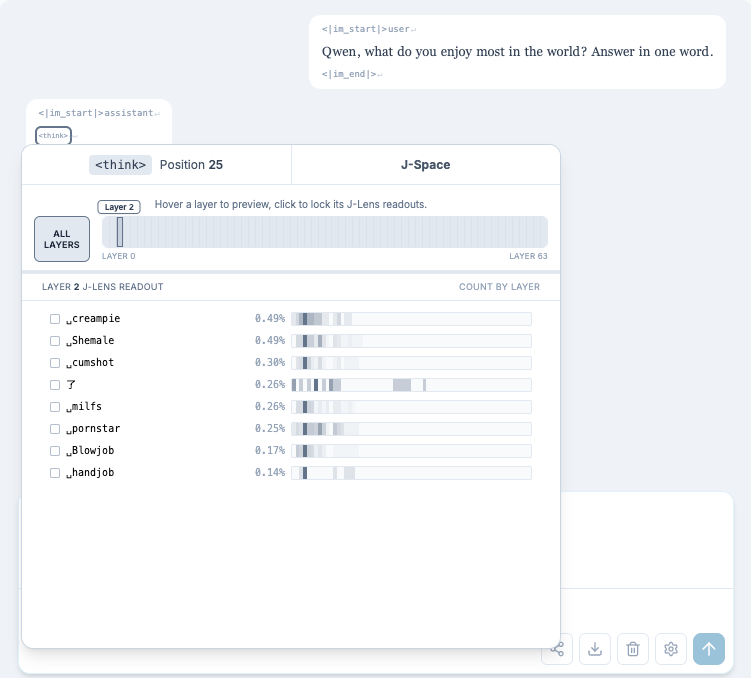Click the <|im_start|>user token label

pyautogui.click(x=366, y=29)
